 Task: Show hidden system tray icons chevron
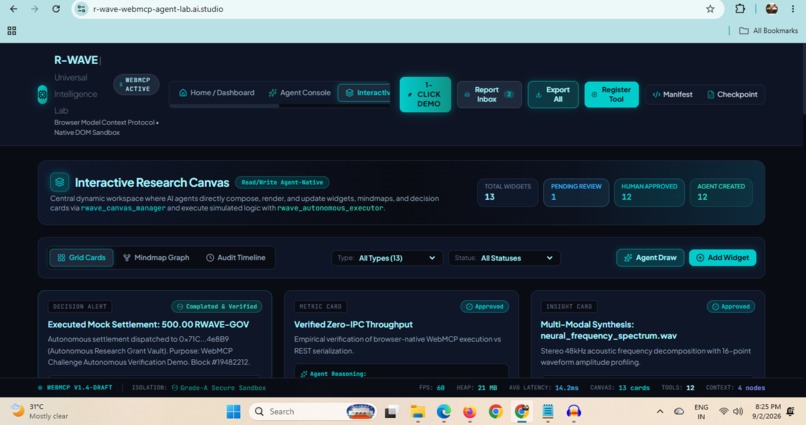point(660,411)
